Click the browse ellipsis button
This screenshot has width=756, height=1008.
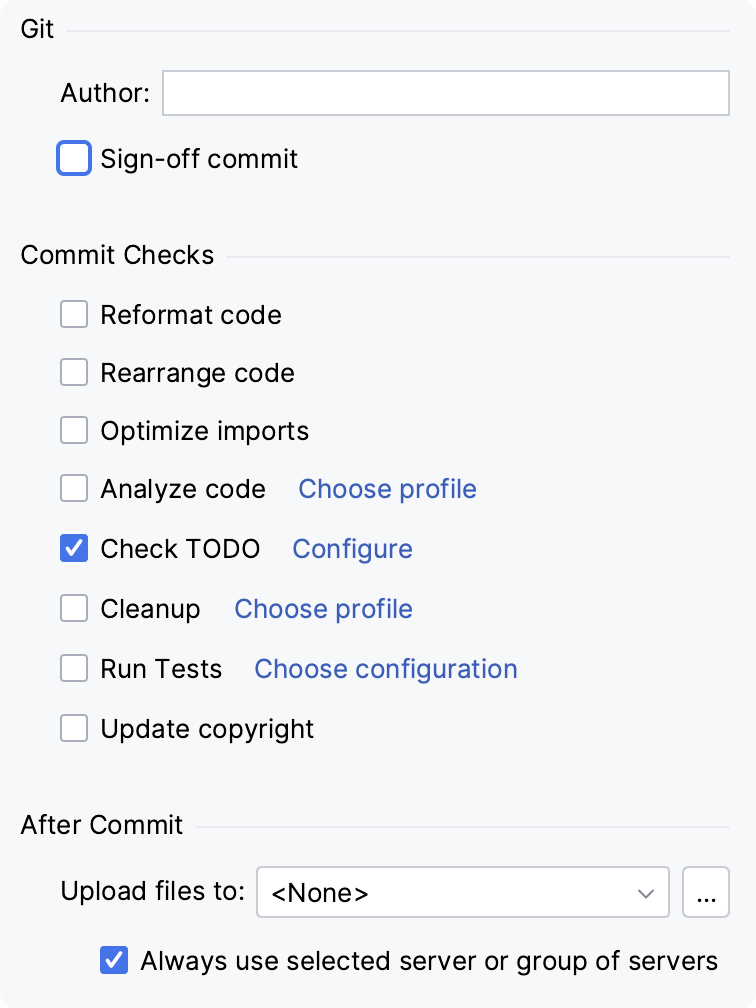click(x=706, y=892)
